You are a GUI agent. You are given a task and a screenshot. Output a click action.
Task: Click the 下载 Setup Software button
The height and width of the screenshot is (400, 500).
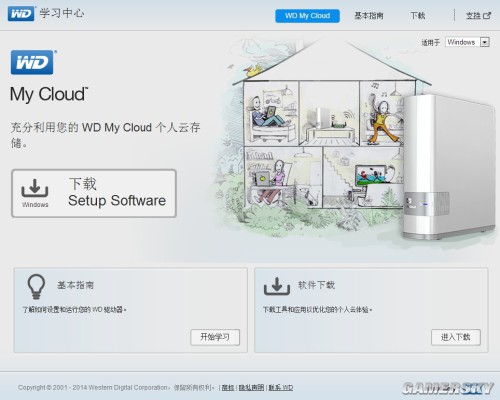point(94,193)
